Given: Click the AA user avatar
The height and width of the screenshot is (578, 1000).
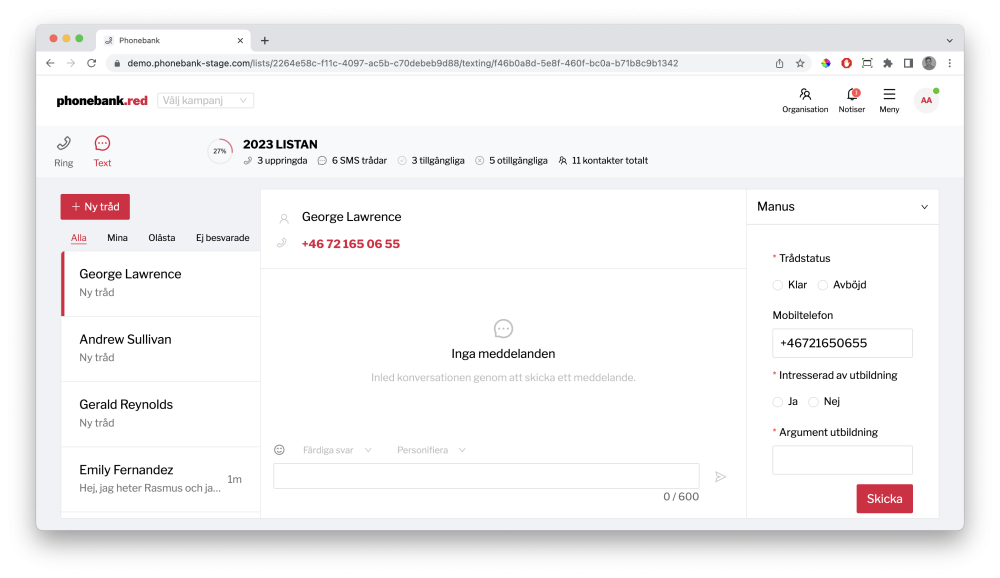Looking at the screenshot, I should pyautogui.click(x=926, y=100).
